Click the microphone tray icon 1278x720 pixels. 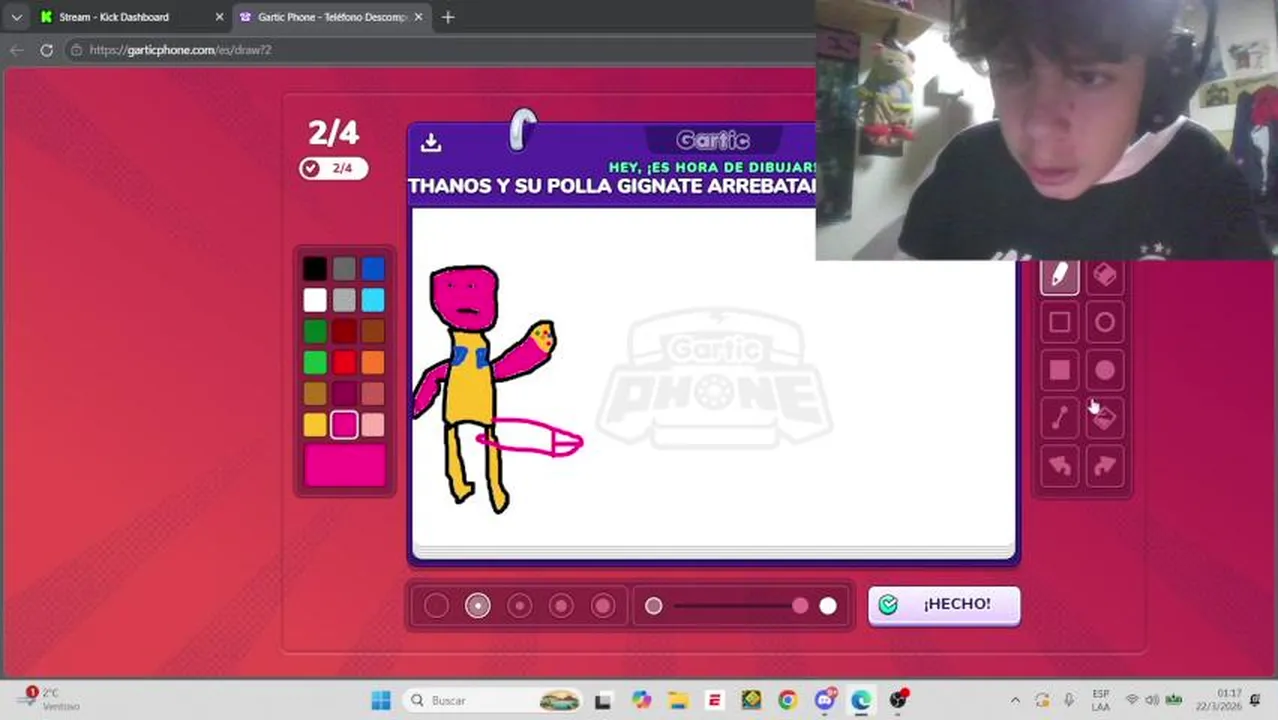coord(1069,700)
